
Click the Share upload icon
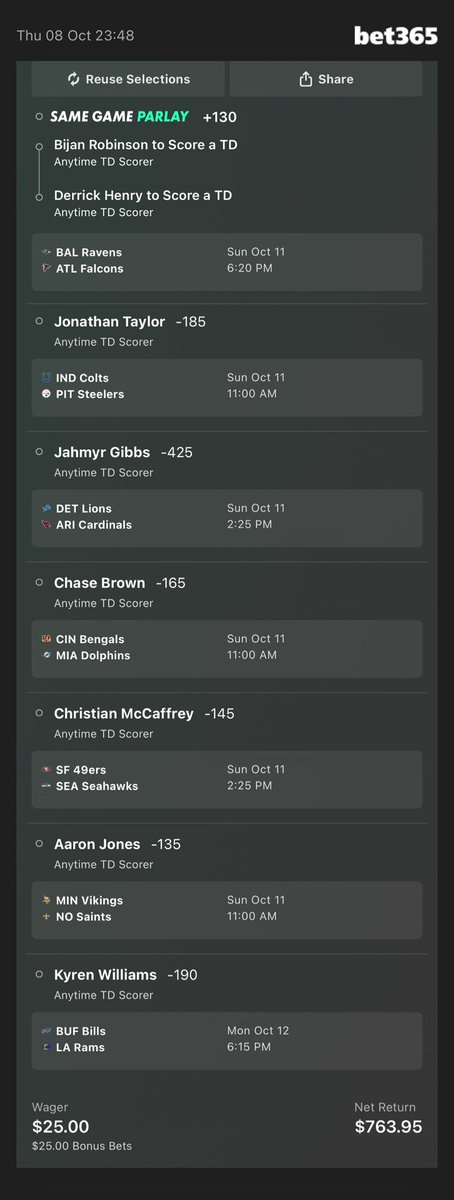[307, 79]
